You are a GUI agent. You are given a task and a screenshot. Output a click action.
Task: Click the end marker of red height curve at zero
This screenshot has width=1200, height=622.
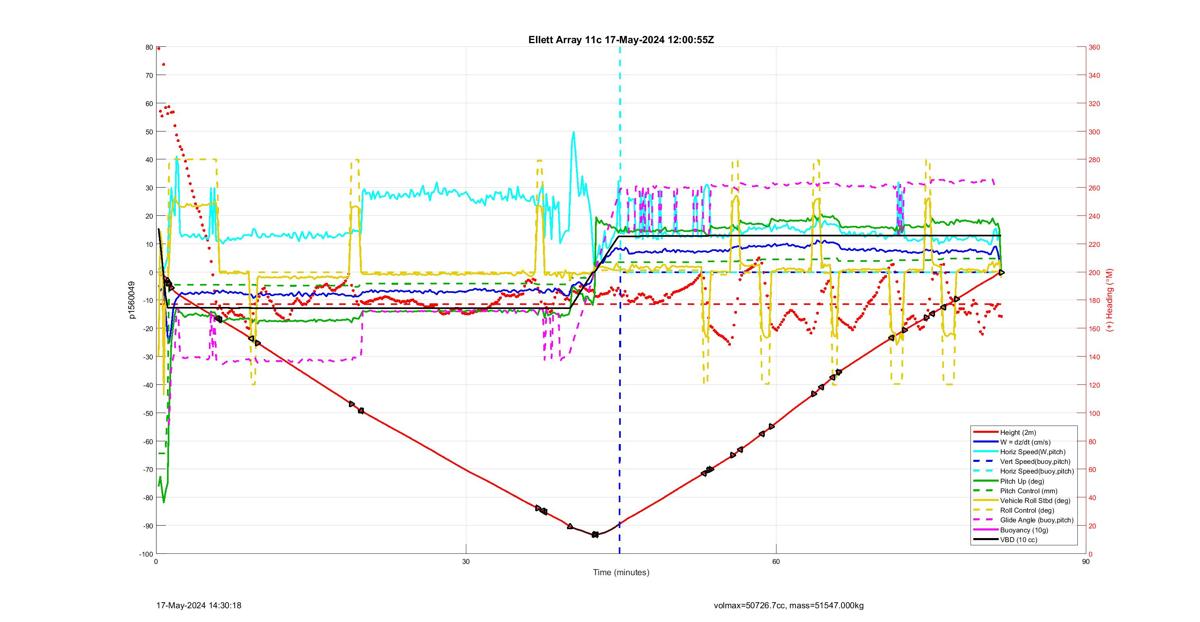tap(1001, 272)
